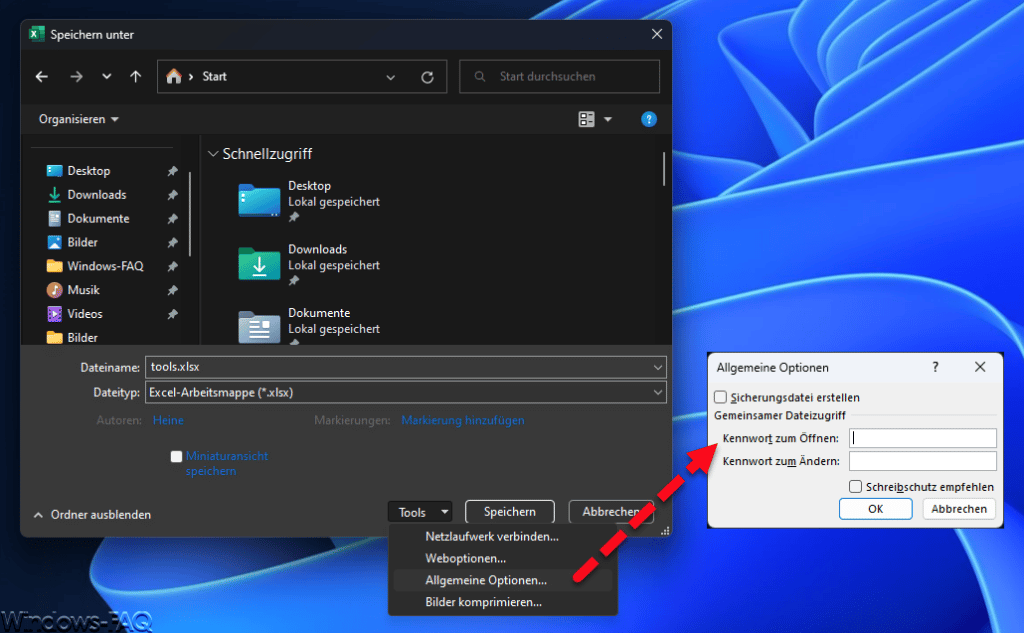
Task: Go back with the left arrow
Action: (42, 76)
